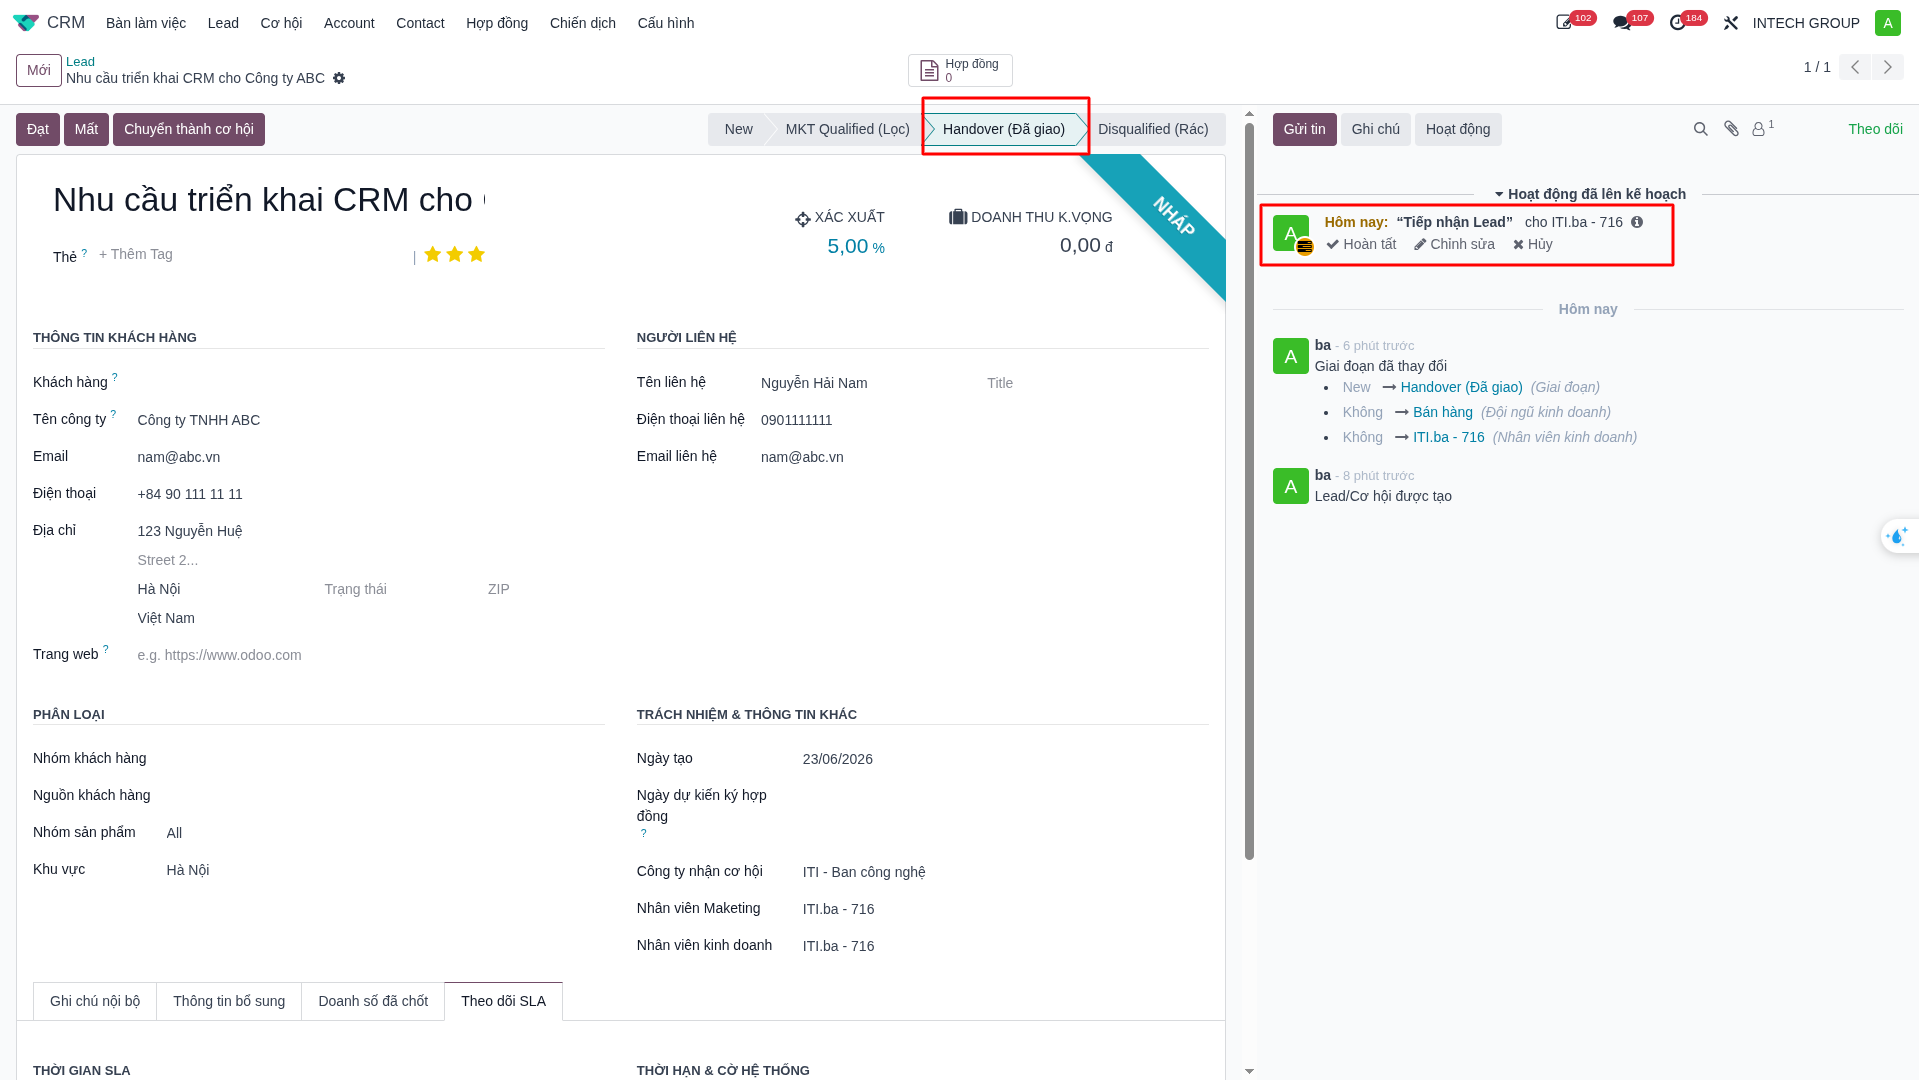
Task: Click the Theo dõi follow link
Action: click(x=1875, y=129)
